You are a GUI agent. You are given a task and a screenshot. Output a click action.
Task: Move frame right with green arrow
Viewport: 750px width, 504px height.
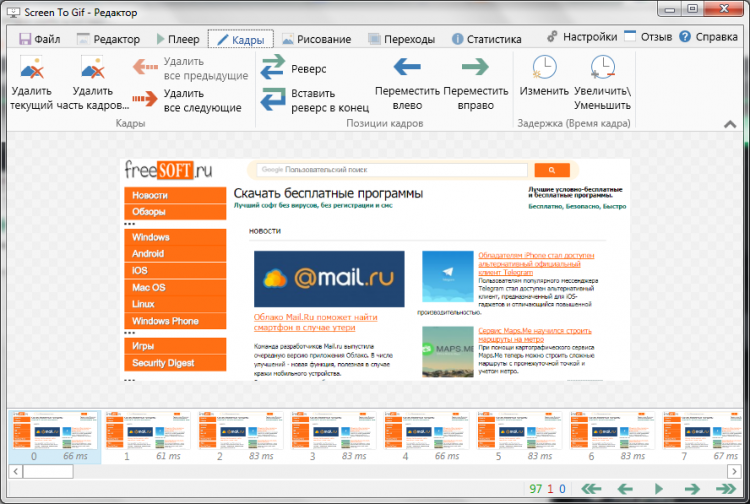475,67
